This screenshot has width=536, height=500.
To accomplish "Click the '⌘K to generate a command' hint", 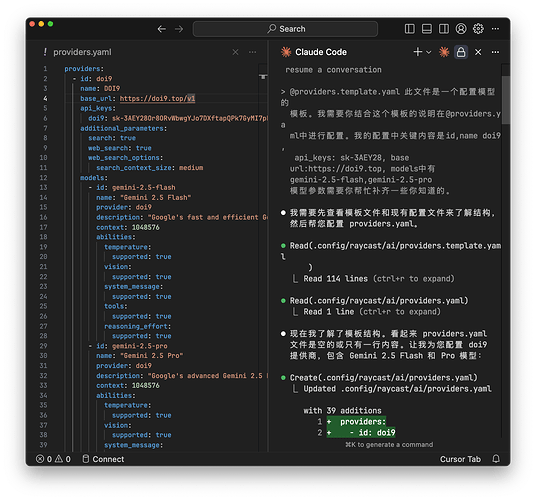I will pyautogui.click(x=389, y=445).
